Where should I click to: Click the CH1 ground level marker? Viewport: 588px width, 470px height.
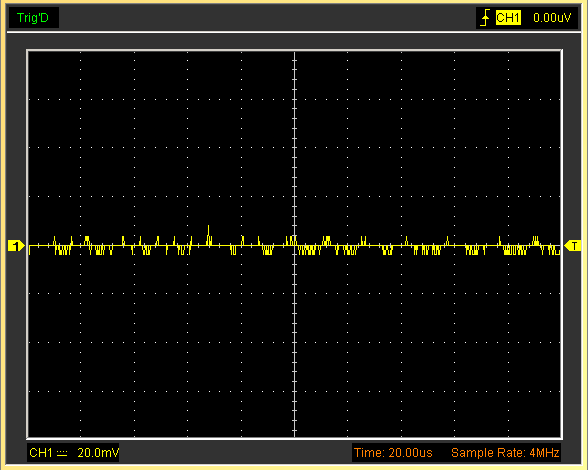[x=16, y=246]
